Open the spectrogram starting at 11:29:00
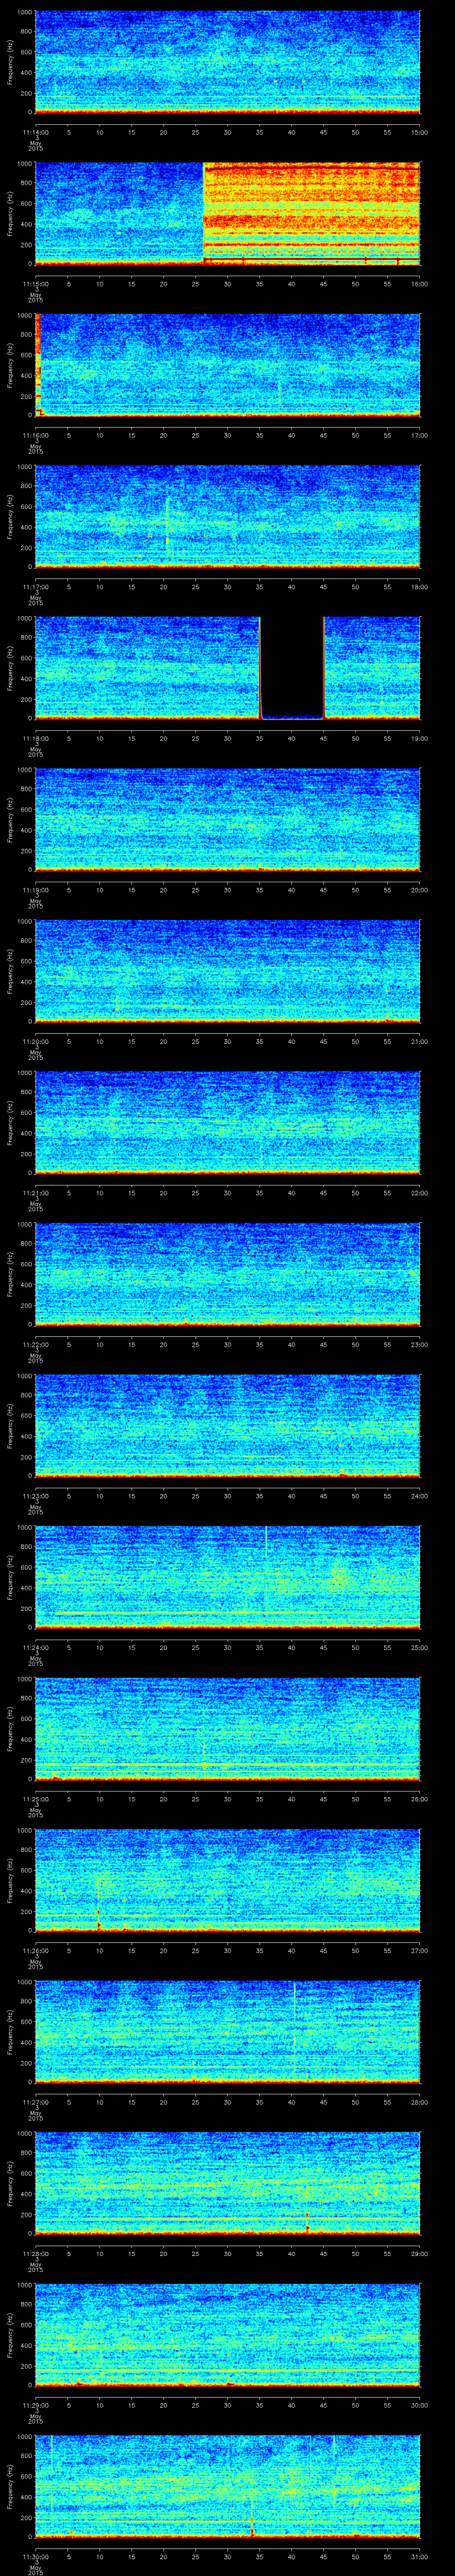The height and width of the screenshot is (2576, 455). point(227,2335)
